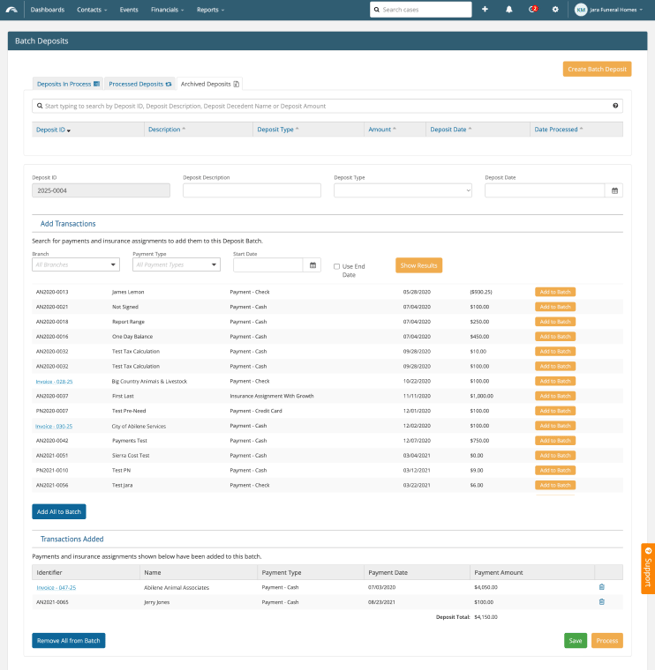Click Remove All from Batch

pyautogui.click(x=68, y=641)
